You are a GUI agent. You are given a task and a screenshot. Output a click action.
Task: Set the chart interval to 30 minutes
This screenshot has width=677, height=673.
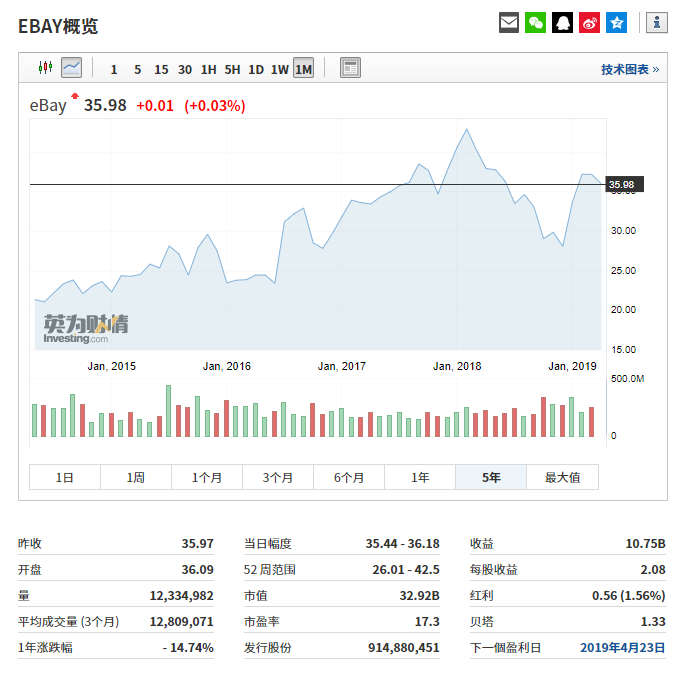point(185,70)
